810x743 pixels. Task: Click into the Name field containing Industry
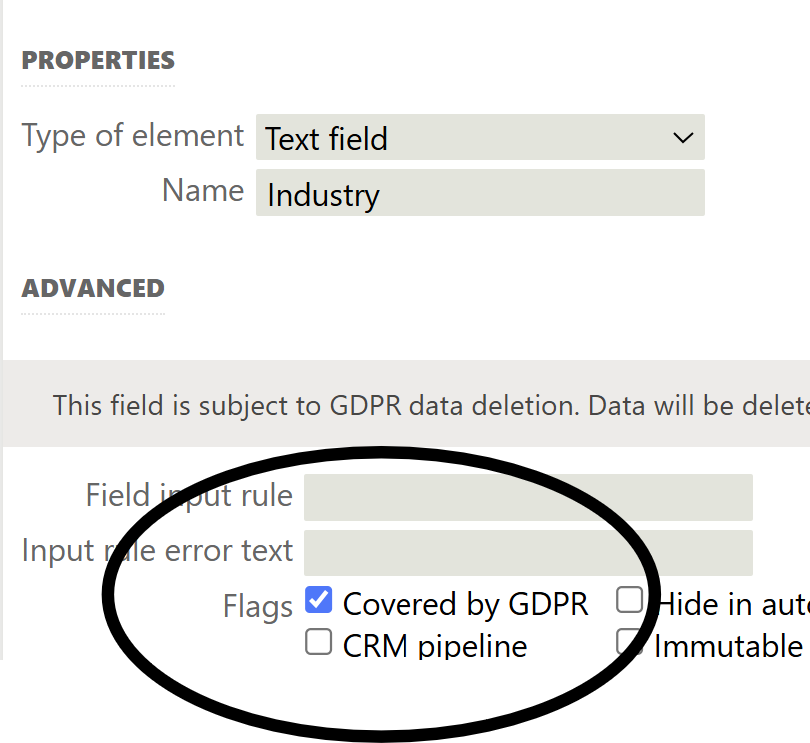point(480,193)
